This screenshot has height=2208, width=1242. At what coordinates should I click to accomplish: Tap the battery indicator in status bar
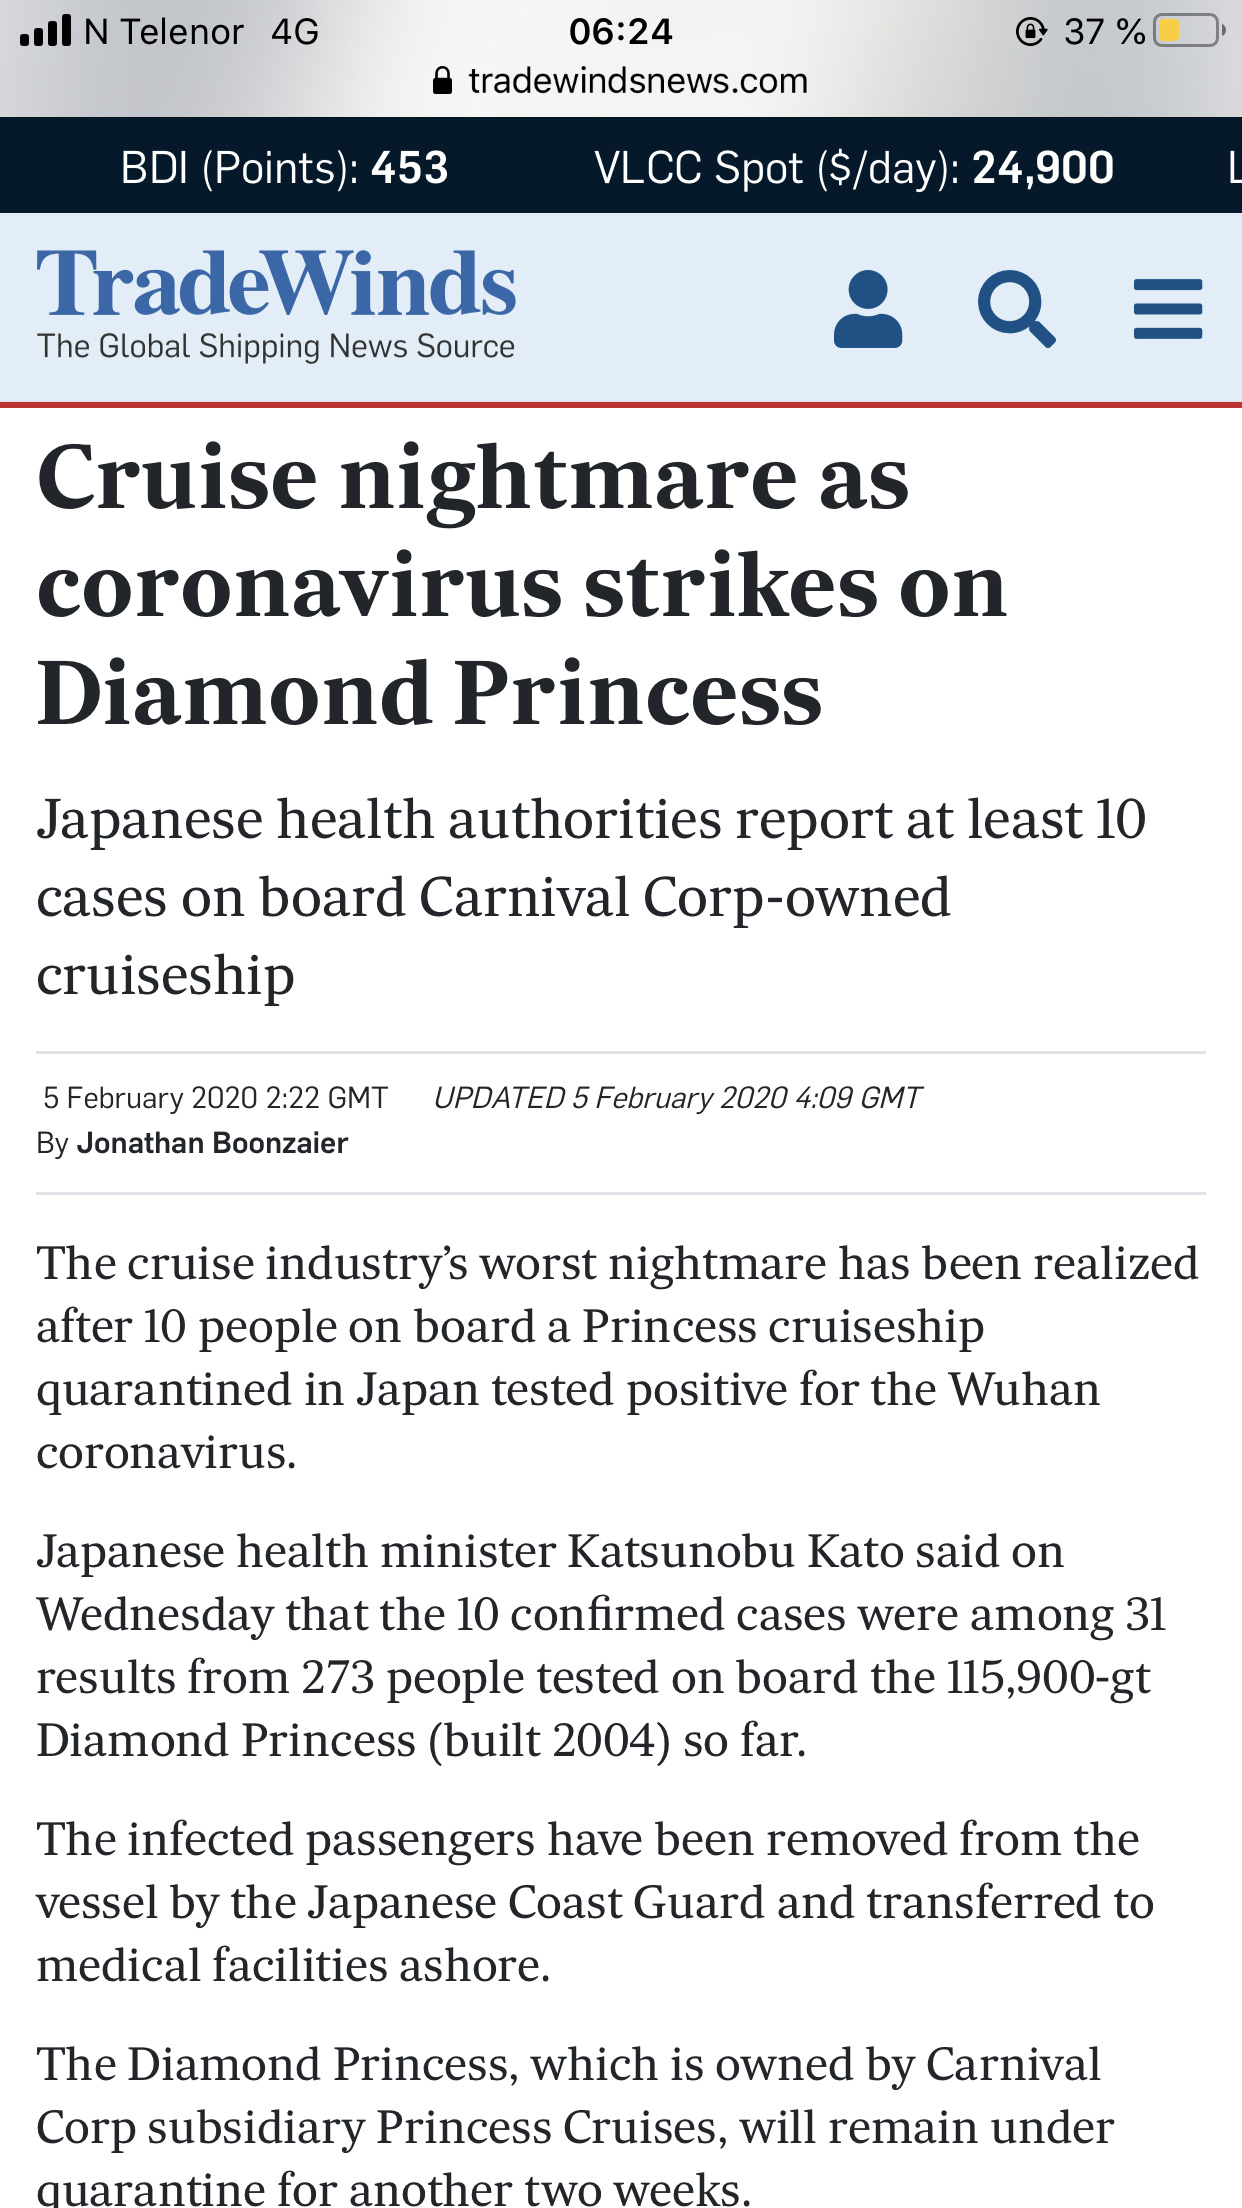coord(1188,31)
